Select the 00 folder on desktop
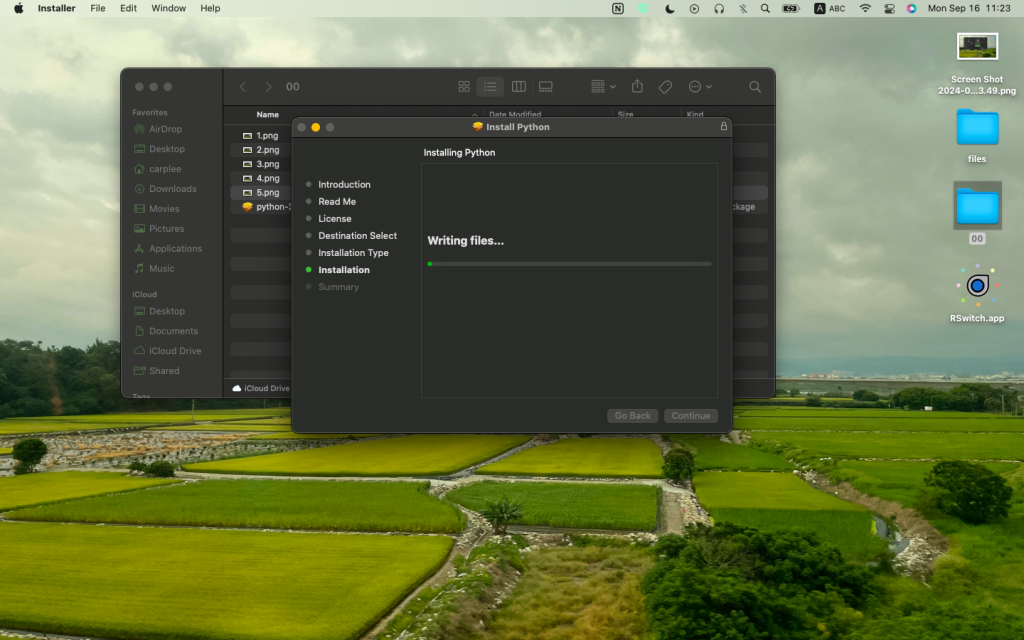Viewport: 1024px width, 640px height. (977, 213)
